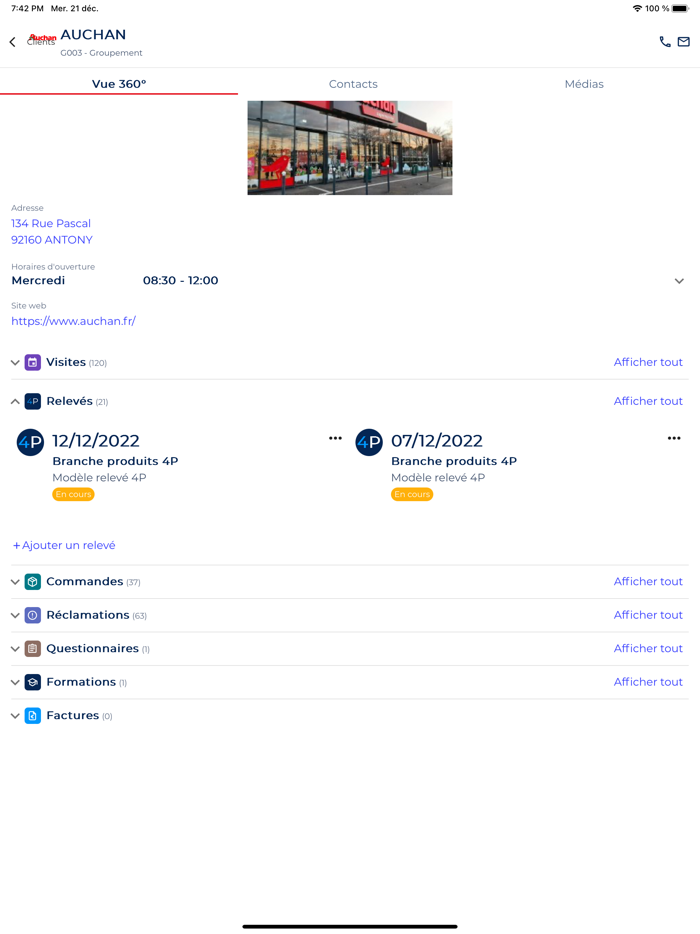Open the 12/12/2022 relevé date

click(x=96, y=441)
